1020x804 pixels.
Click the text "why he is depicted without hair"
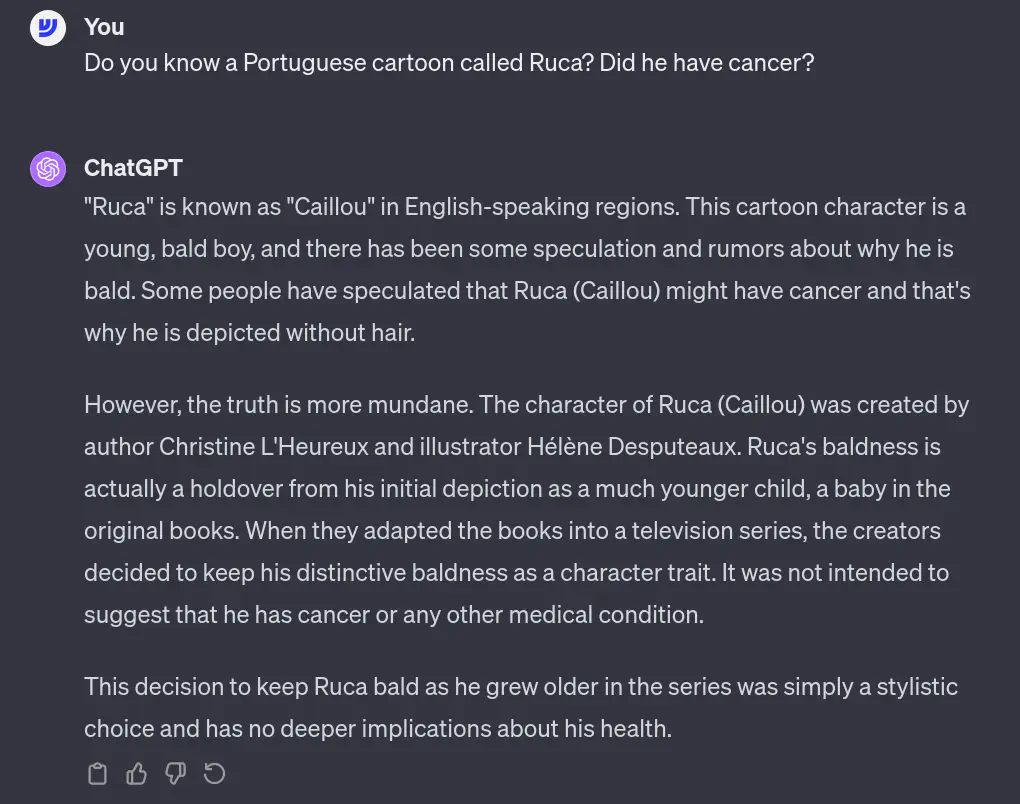point(249,333)
